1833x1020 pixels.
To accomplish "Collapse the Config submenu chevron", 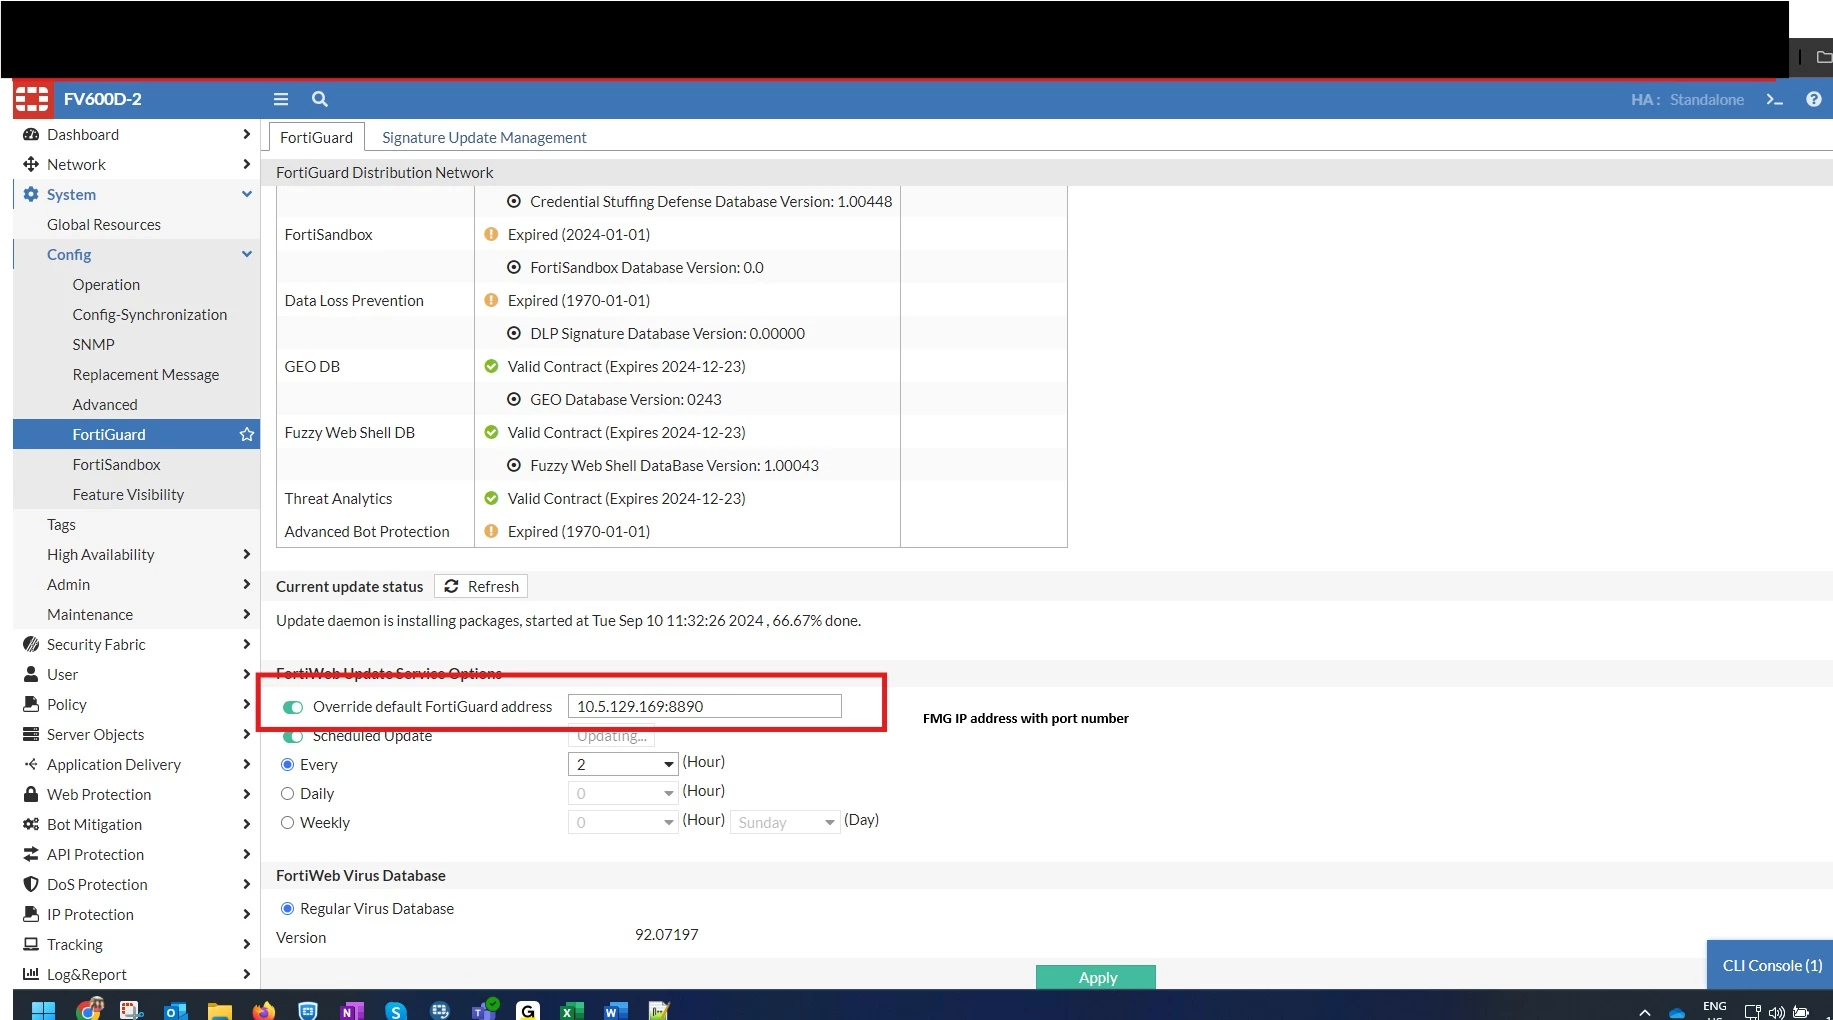I will tap(247, 254).
